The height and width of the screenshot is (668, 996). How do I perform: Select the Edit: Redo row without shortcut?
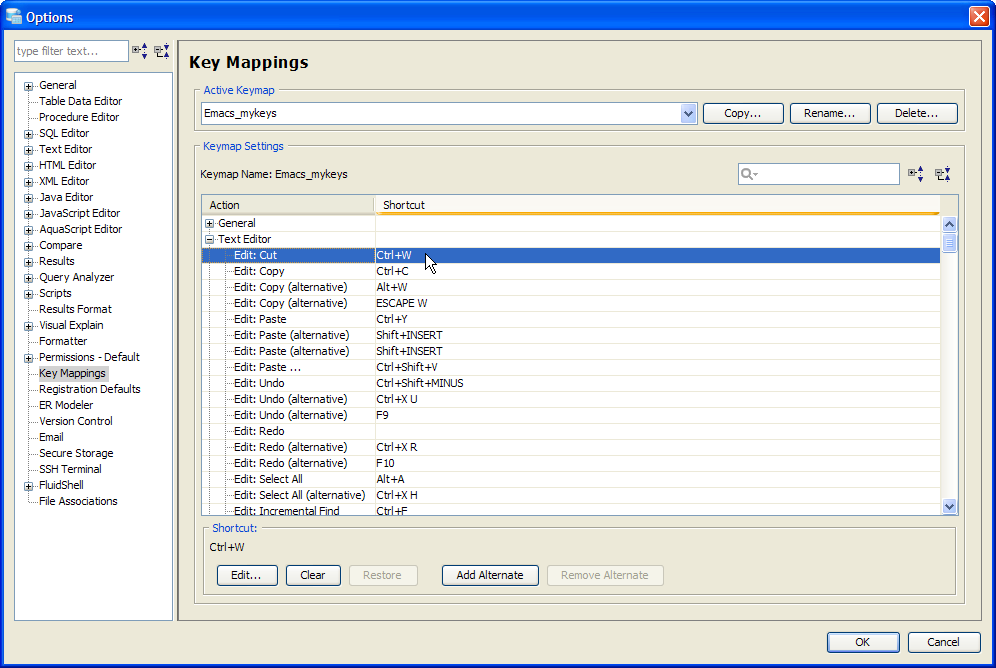pos(570,431)
